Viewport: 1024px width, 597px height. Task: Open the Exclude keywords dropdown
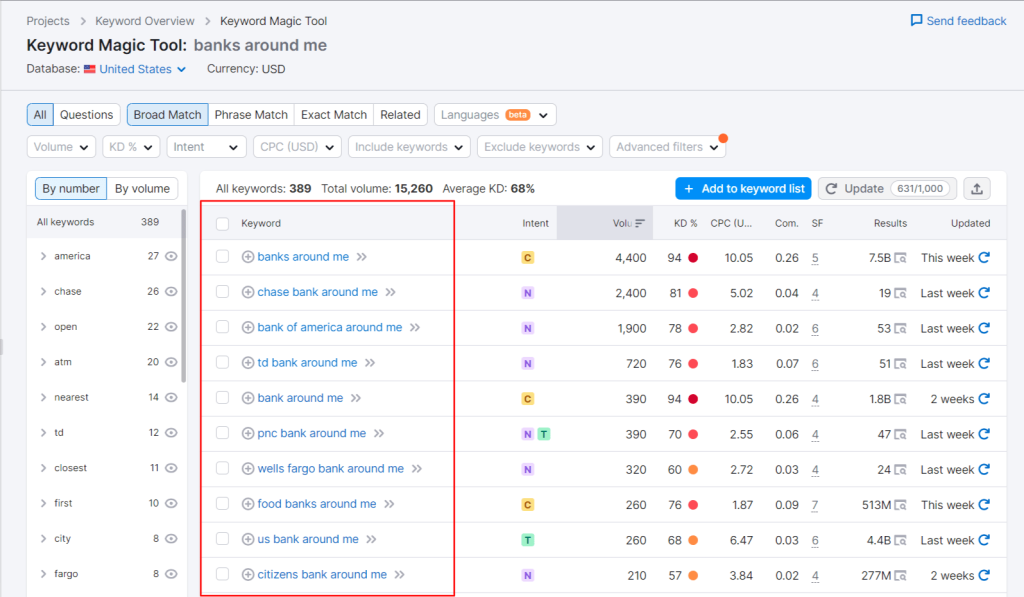[539, 147]
